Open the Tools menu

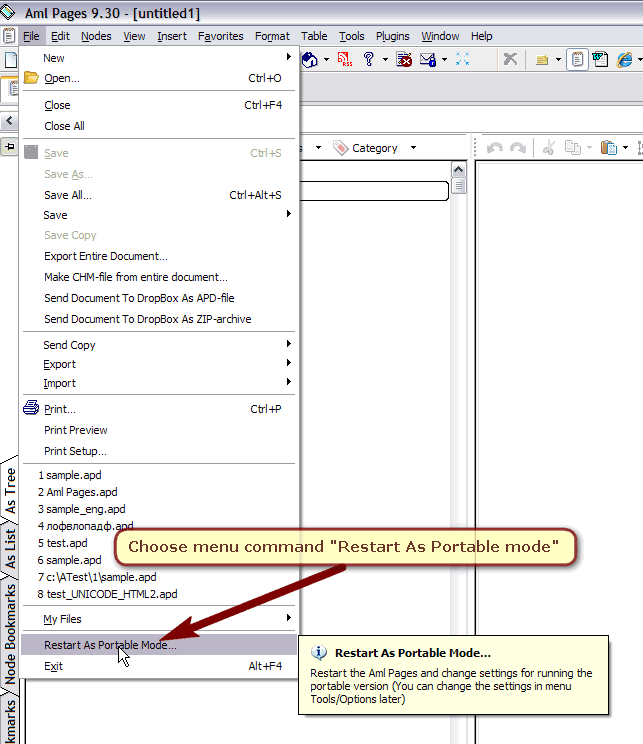click(x=352, y=36)
